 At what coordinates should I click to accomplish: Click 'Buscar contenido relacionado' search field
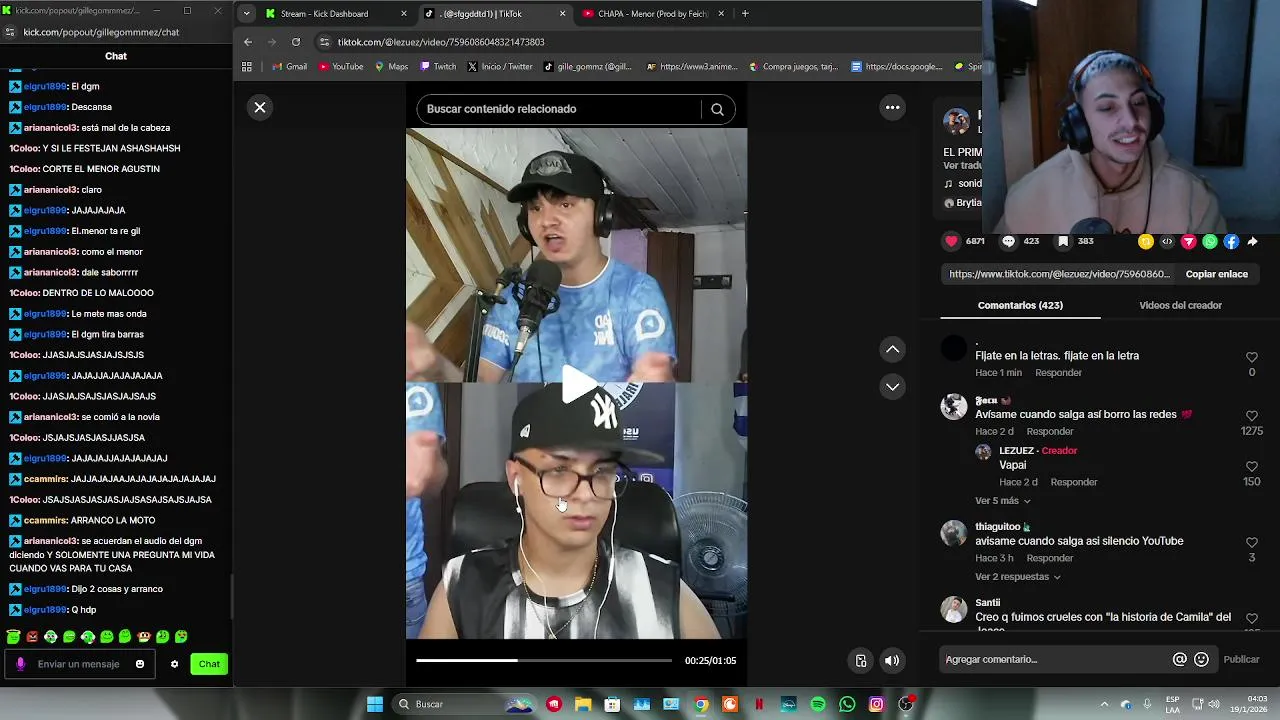tap(560, 109)
